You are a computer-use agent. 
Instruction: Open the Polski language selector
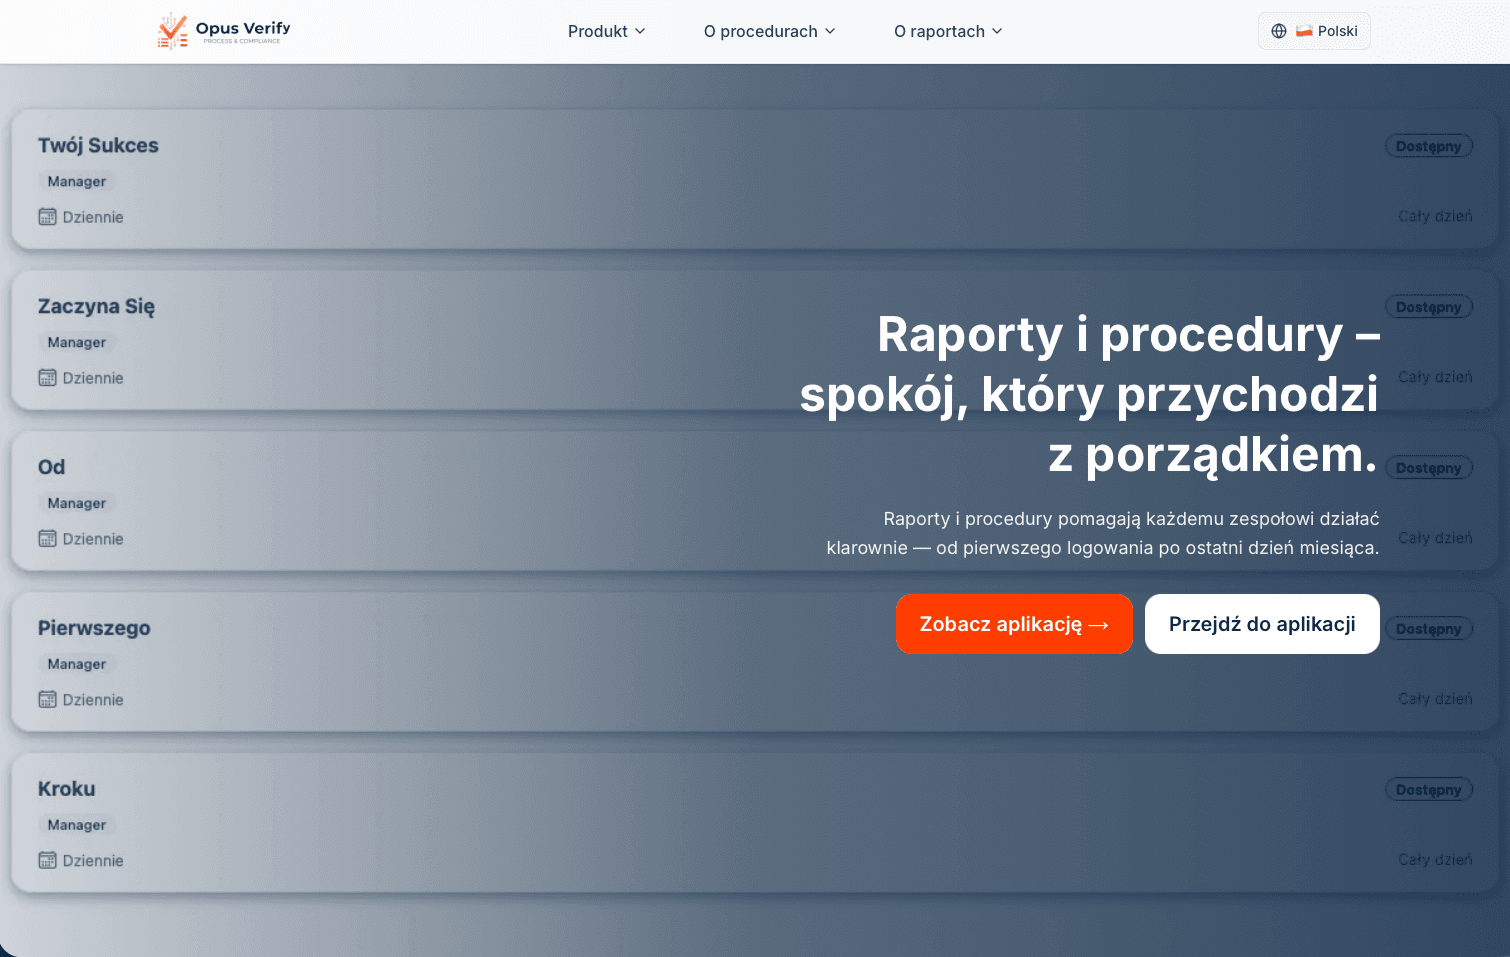click(x=1314, y=31)
